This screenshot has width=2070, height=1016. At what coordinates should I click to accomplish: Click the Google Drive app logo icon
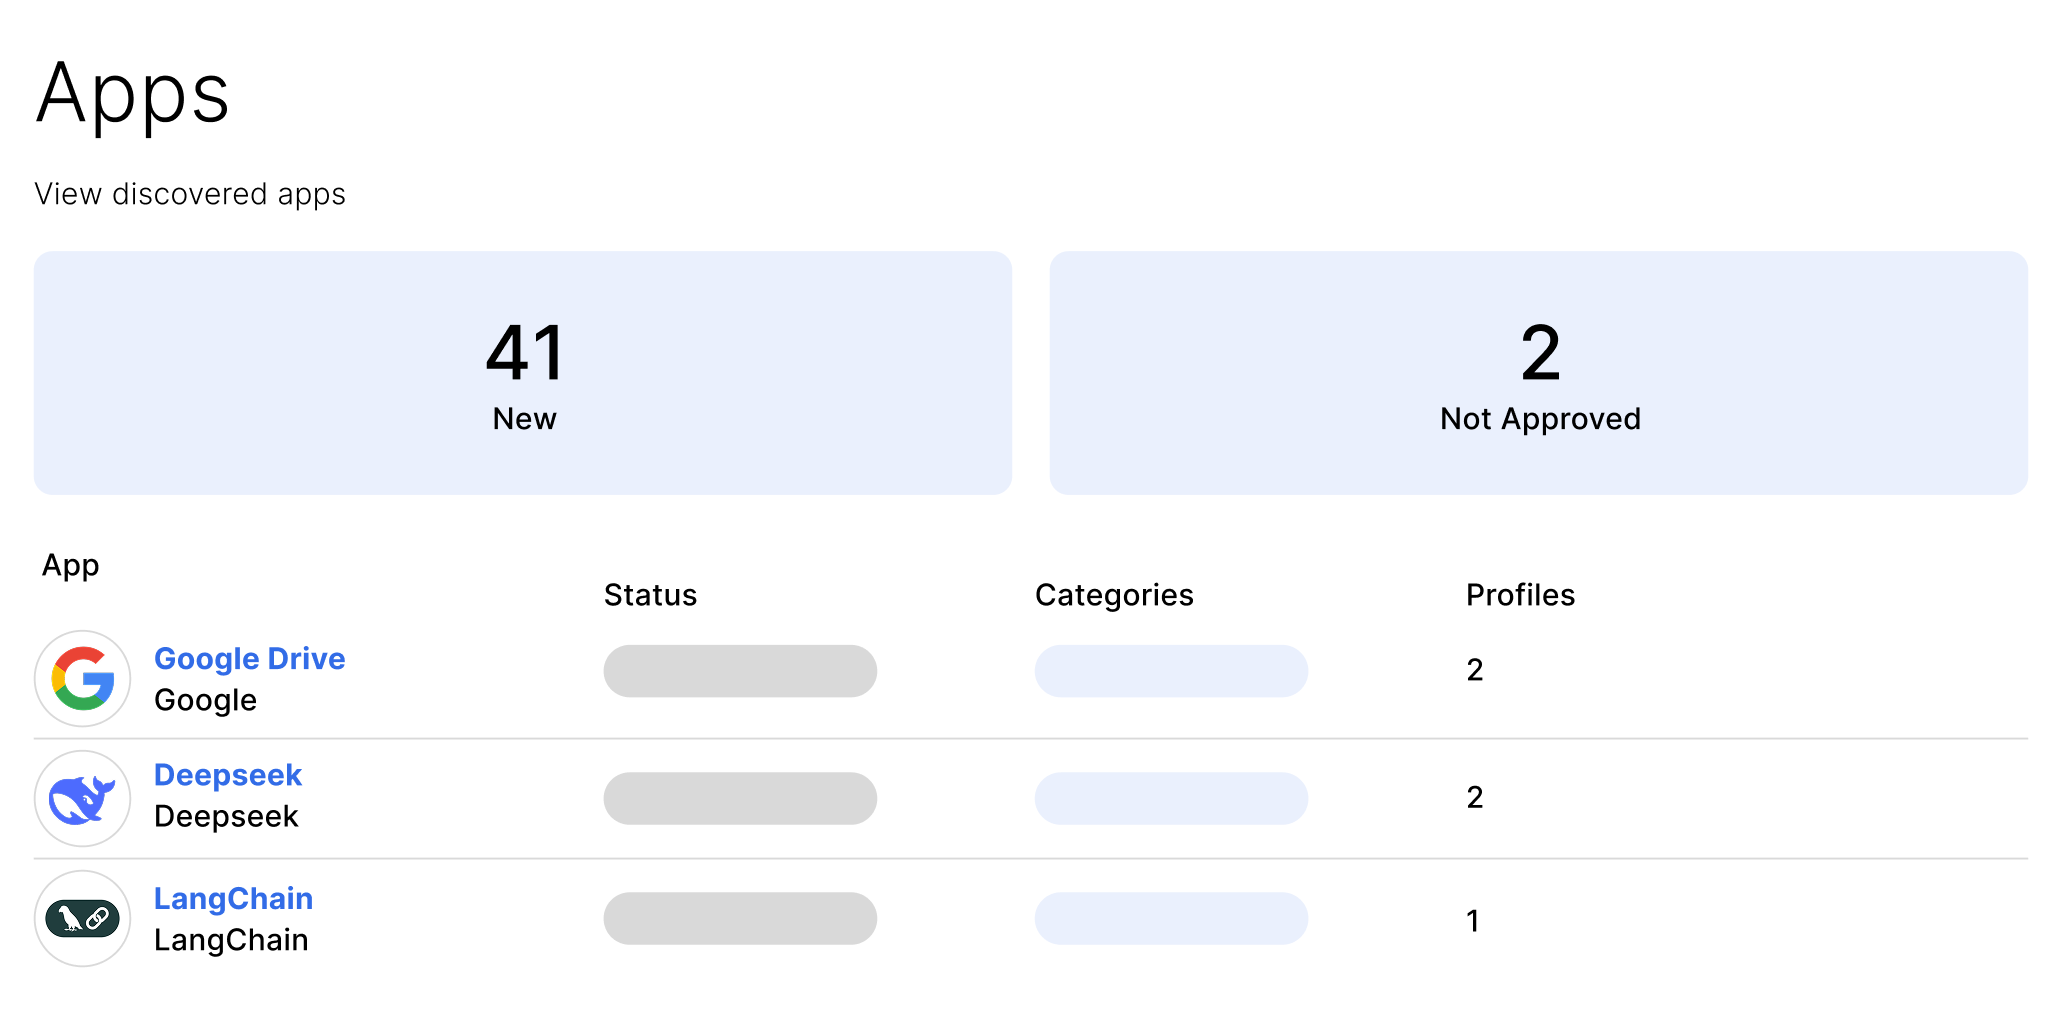[83, 678]
